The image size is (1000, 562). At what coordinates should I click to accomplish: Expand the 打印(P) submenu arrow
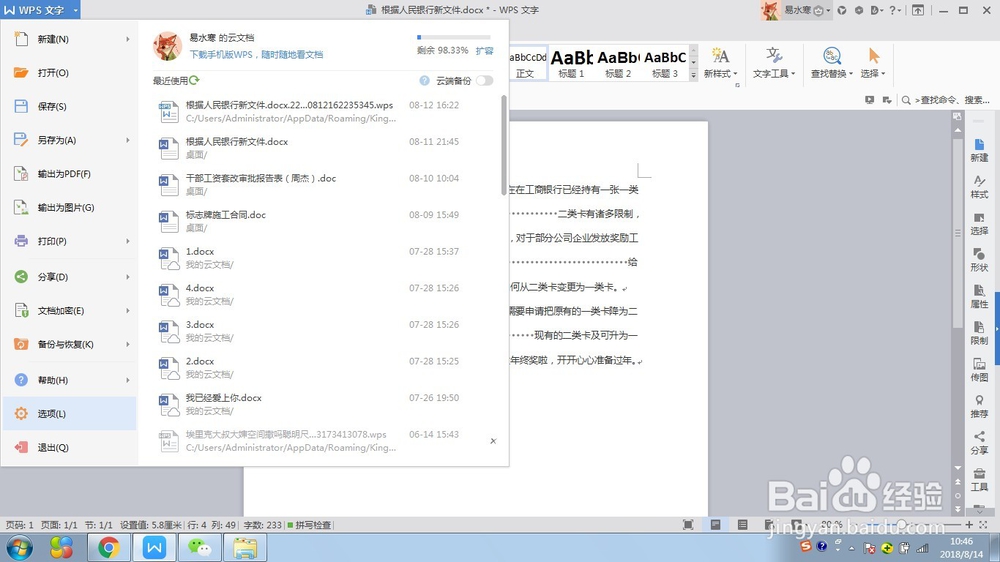(128, 241)
